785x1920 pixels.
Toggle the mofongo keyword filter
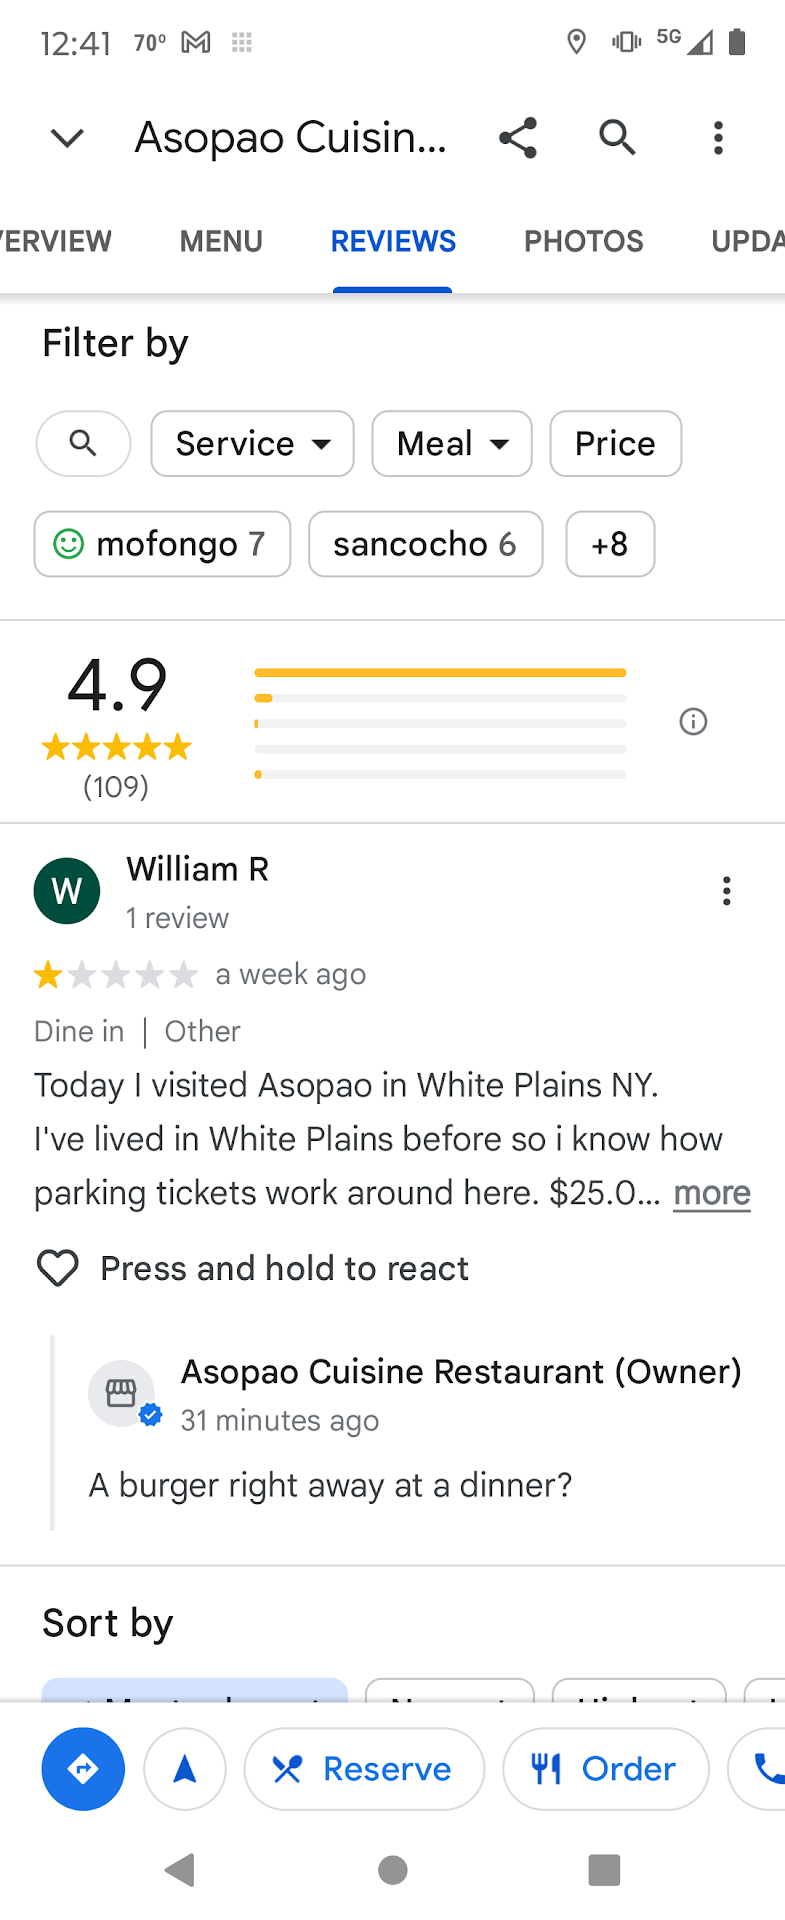(x=162, y=544)
